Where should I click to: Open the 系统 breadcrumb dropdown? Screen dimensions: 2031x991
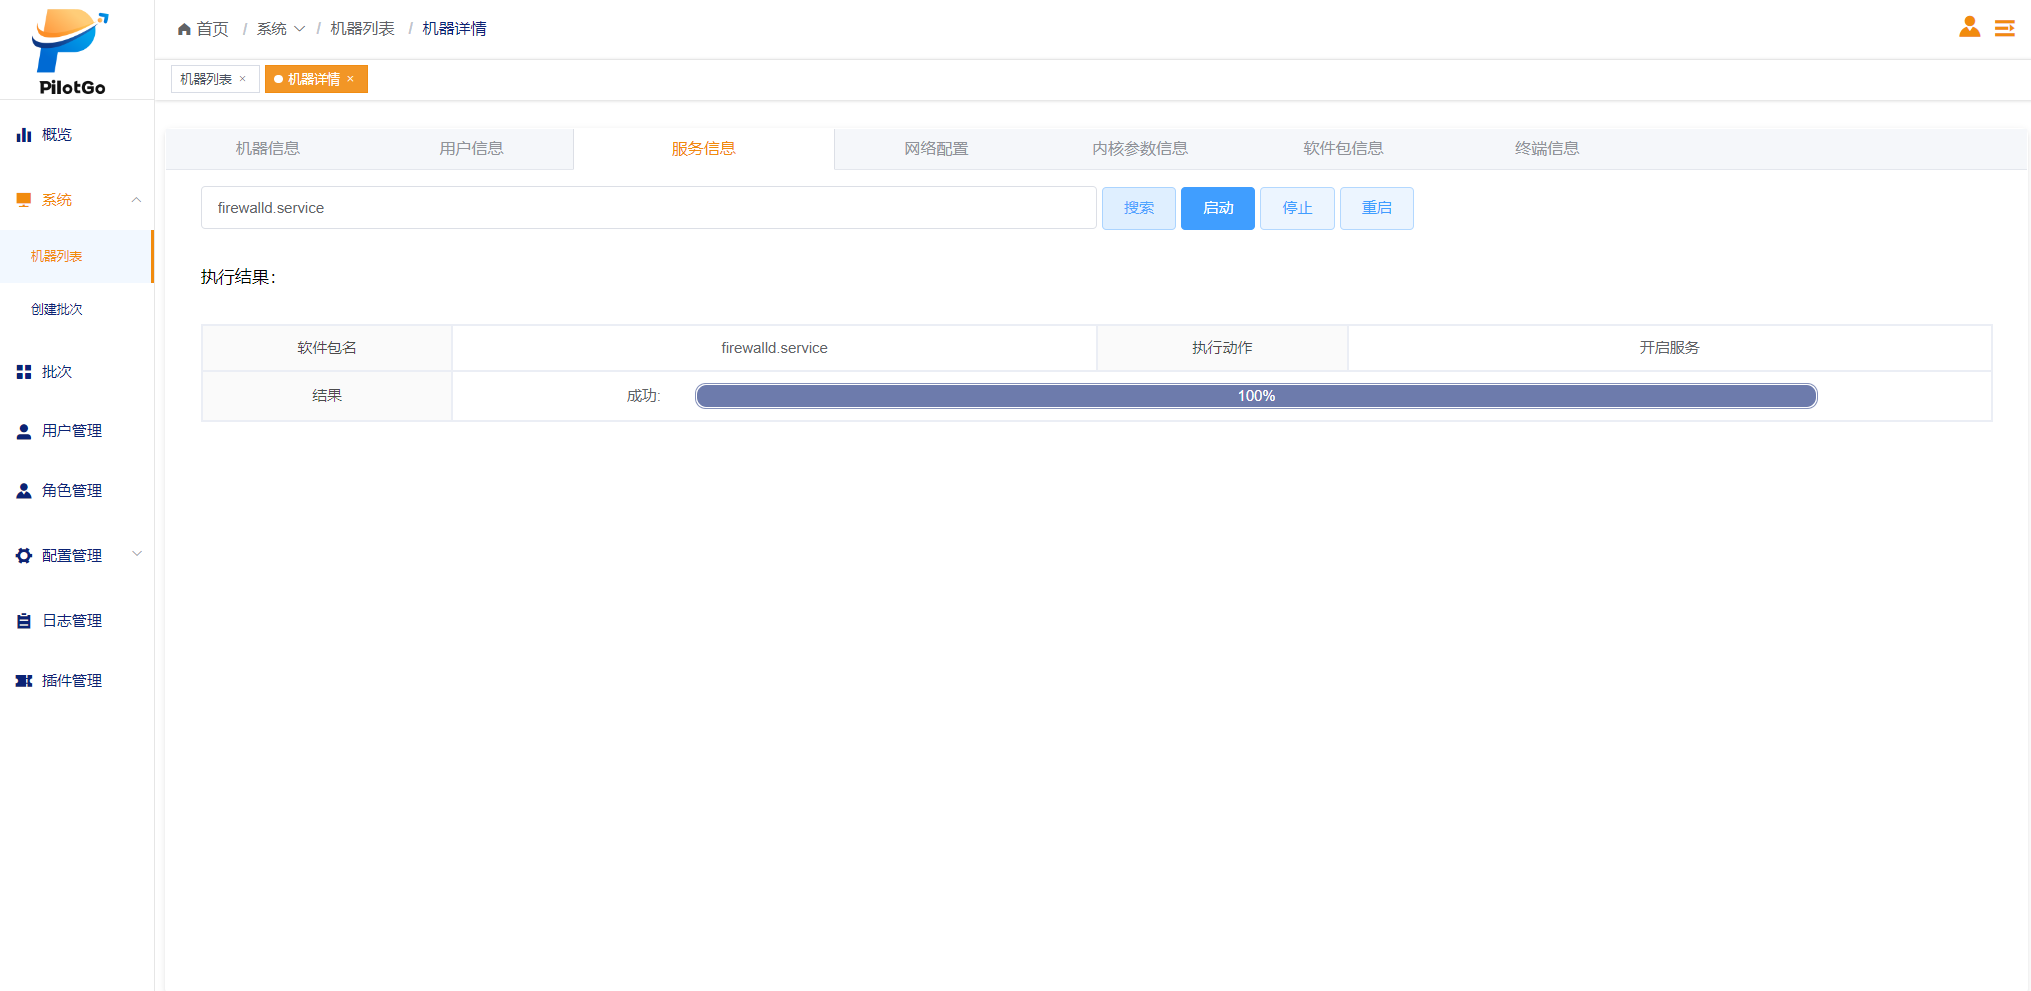[x=280, y=29]
